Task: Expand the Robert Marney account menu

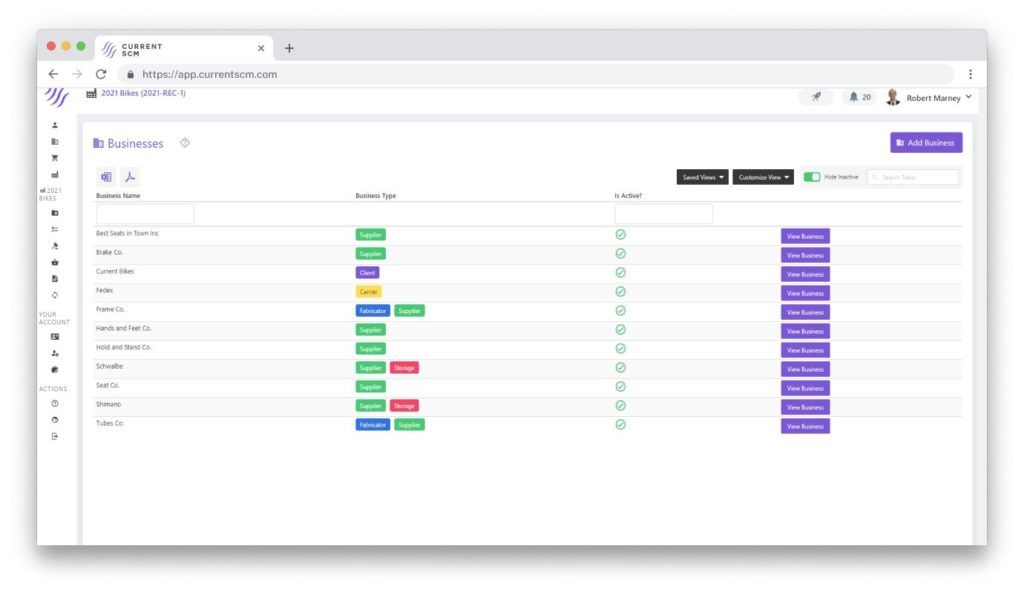Action: [x=934, y=97]
